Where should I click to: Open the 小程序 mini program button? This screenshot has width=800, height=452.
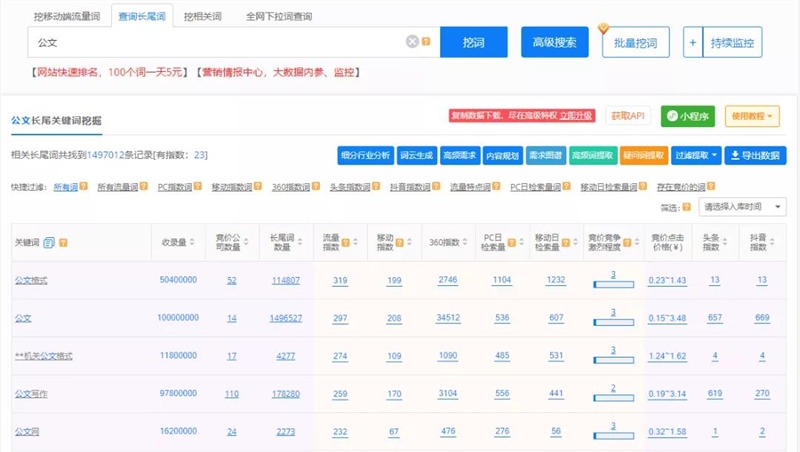pyautogui.click(x=688, y=117)
